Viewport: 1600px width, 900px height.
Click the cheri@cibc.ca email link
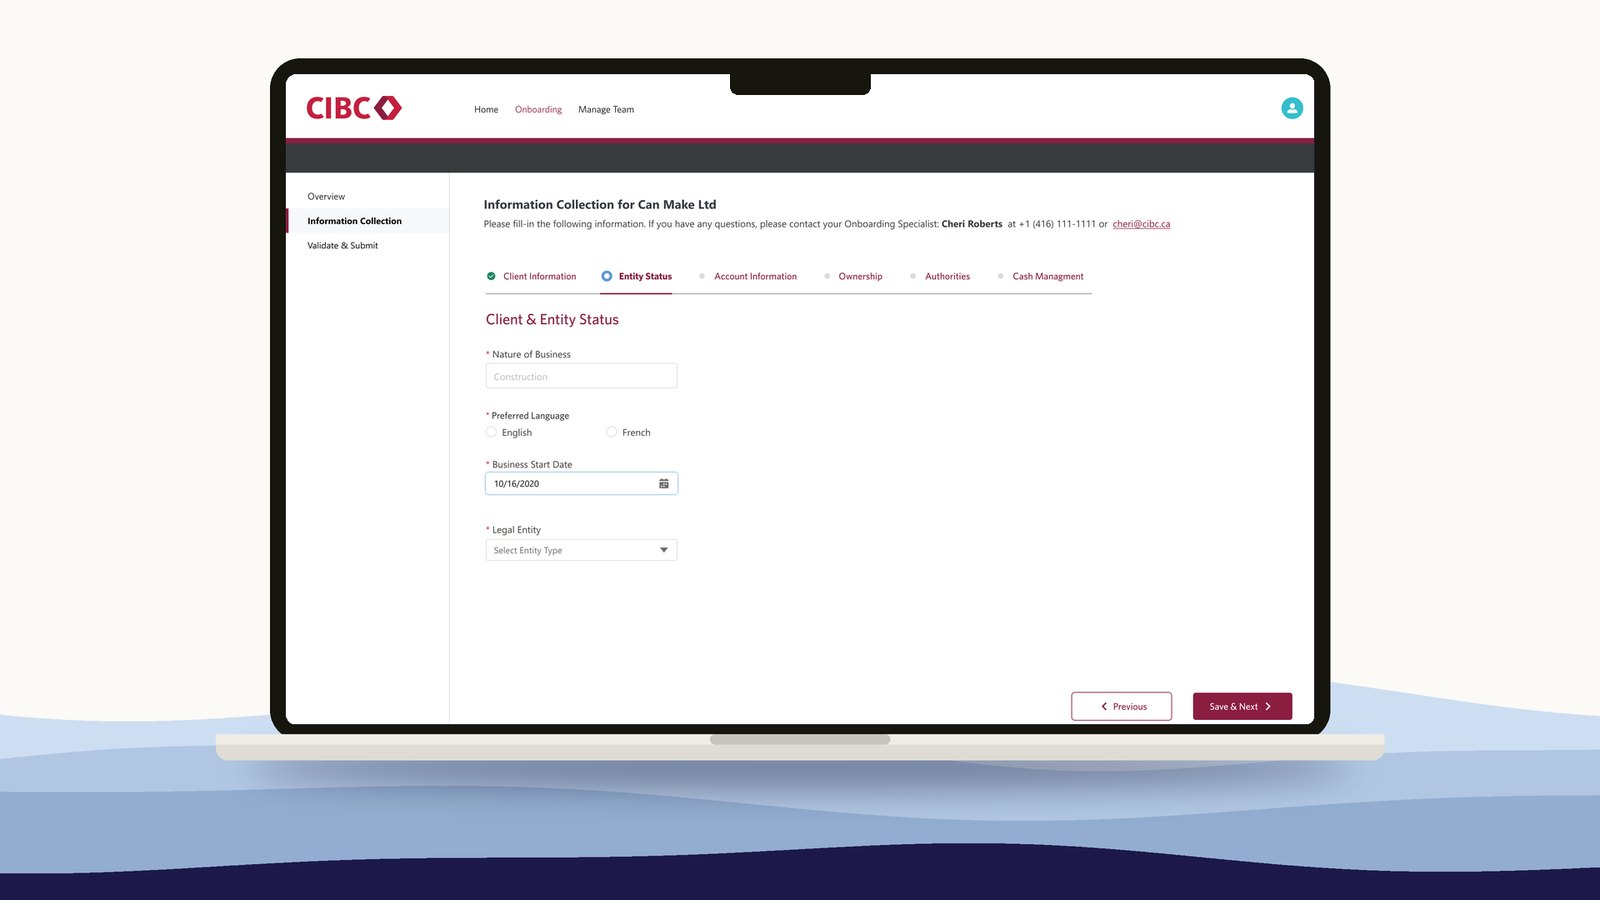[1141, 224]
